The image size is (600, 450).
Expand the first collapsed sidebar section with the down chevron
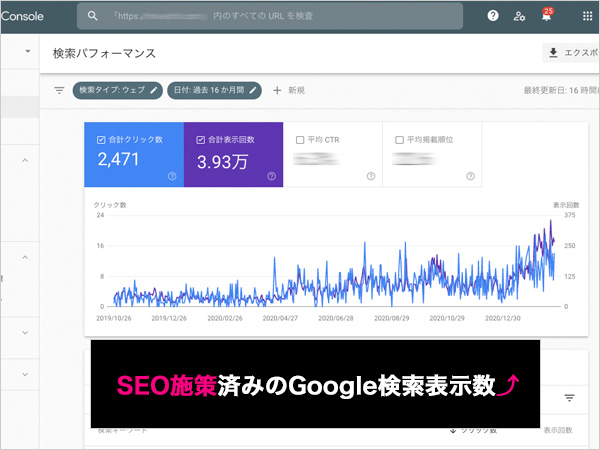pyautogui.click(x=25, y=333)
